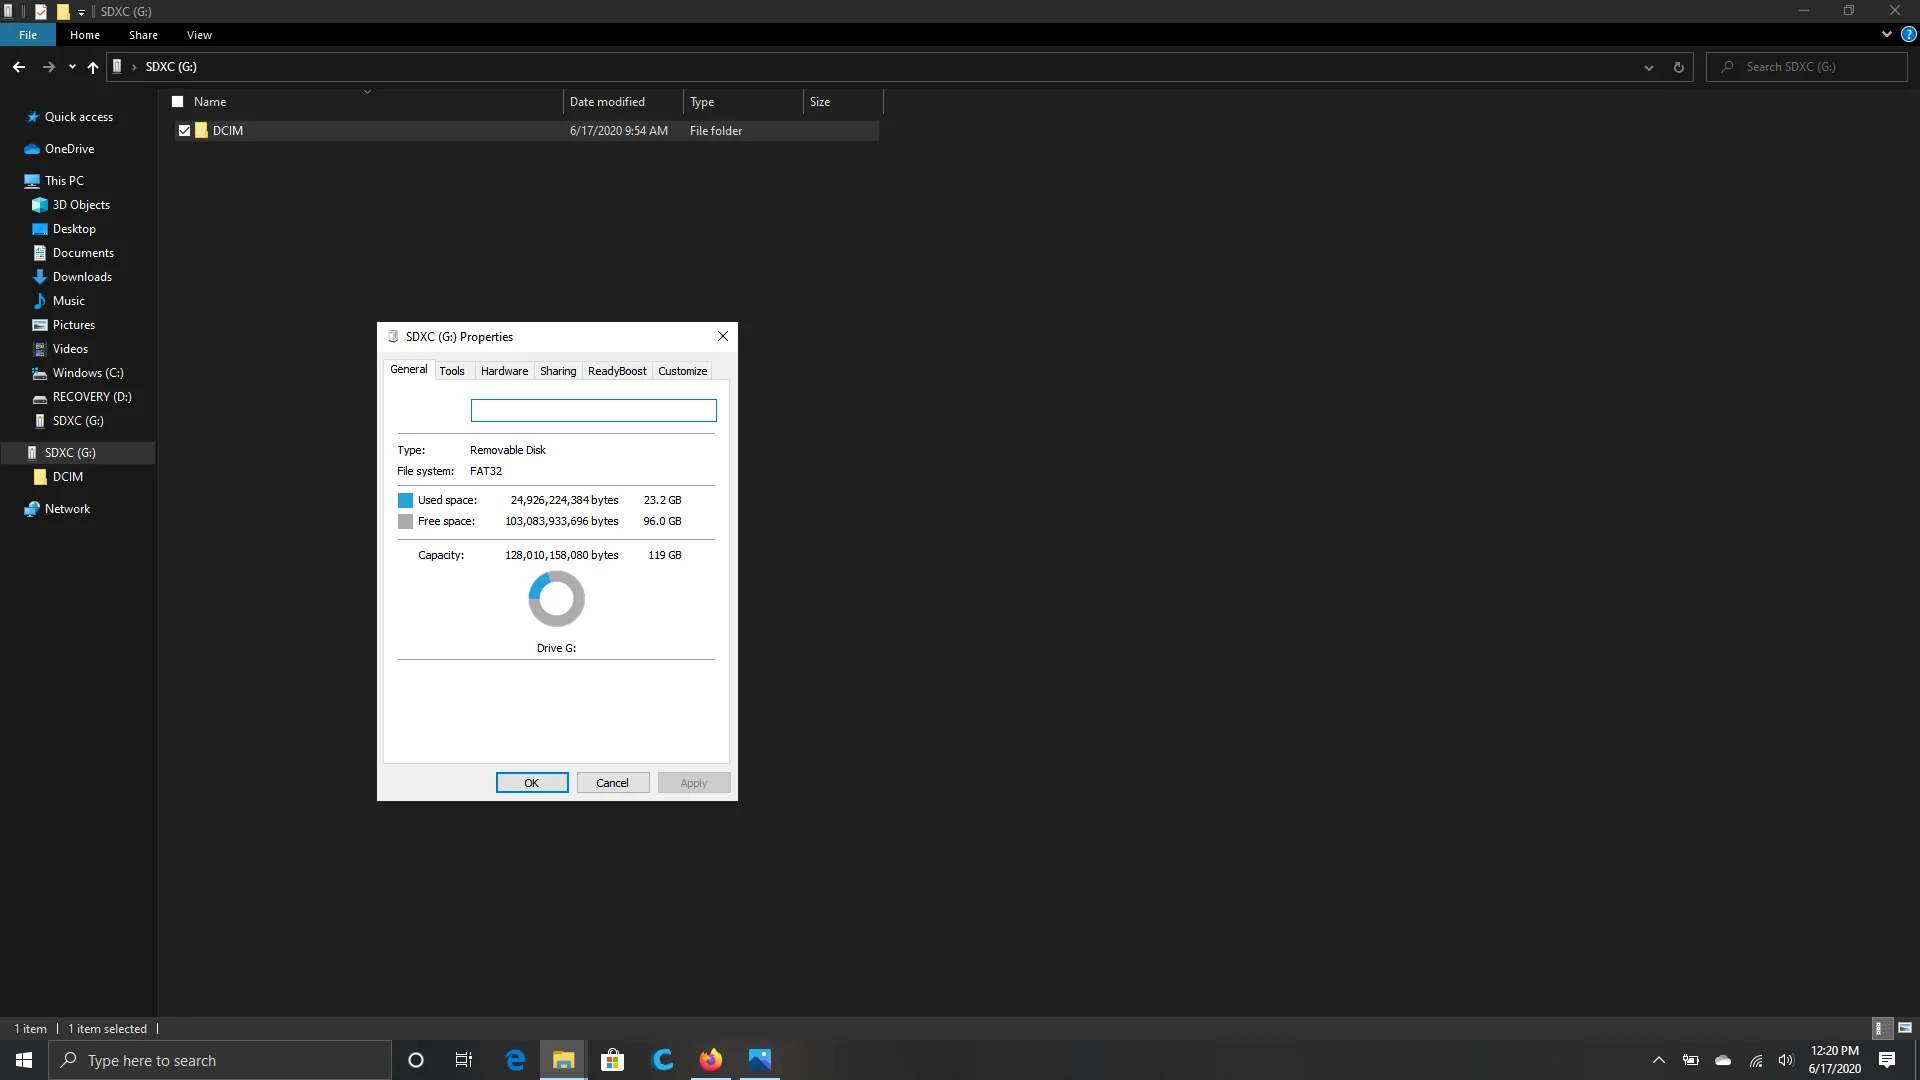Click taskbar search box
This screenshot has height=1080, width=1920.
(x=220, y=1060)
